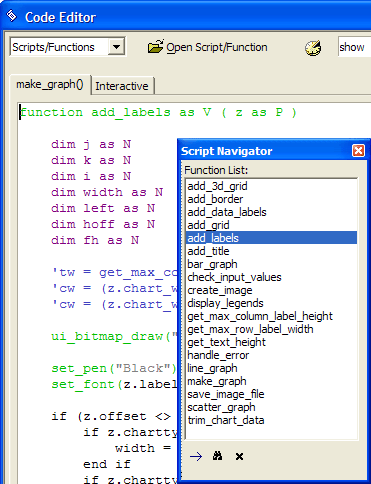Close the Script Navigator panel
371x484 pixels.
358,151
